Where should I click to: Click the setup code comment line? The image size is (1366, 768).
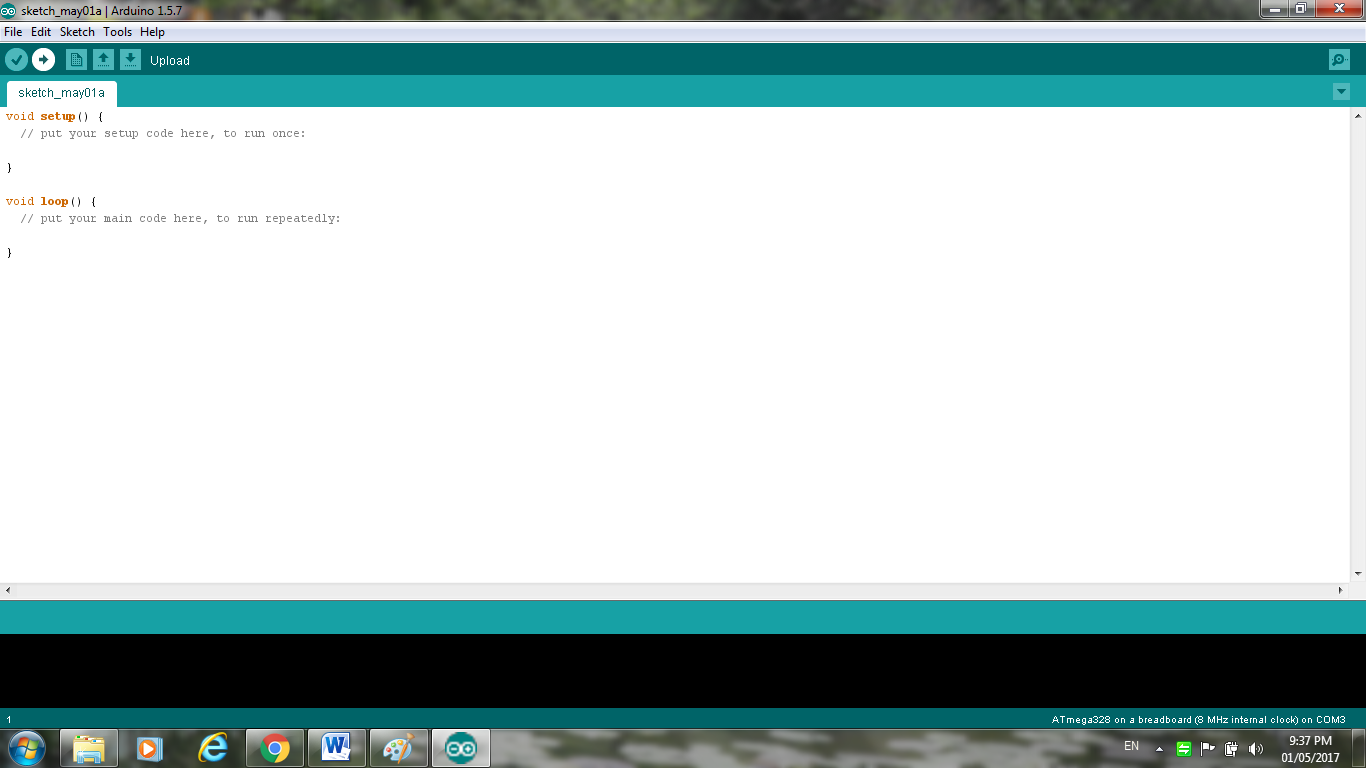pos(163,134)
